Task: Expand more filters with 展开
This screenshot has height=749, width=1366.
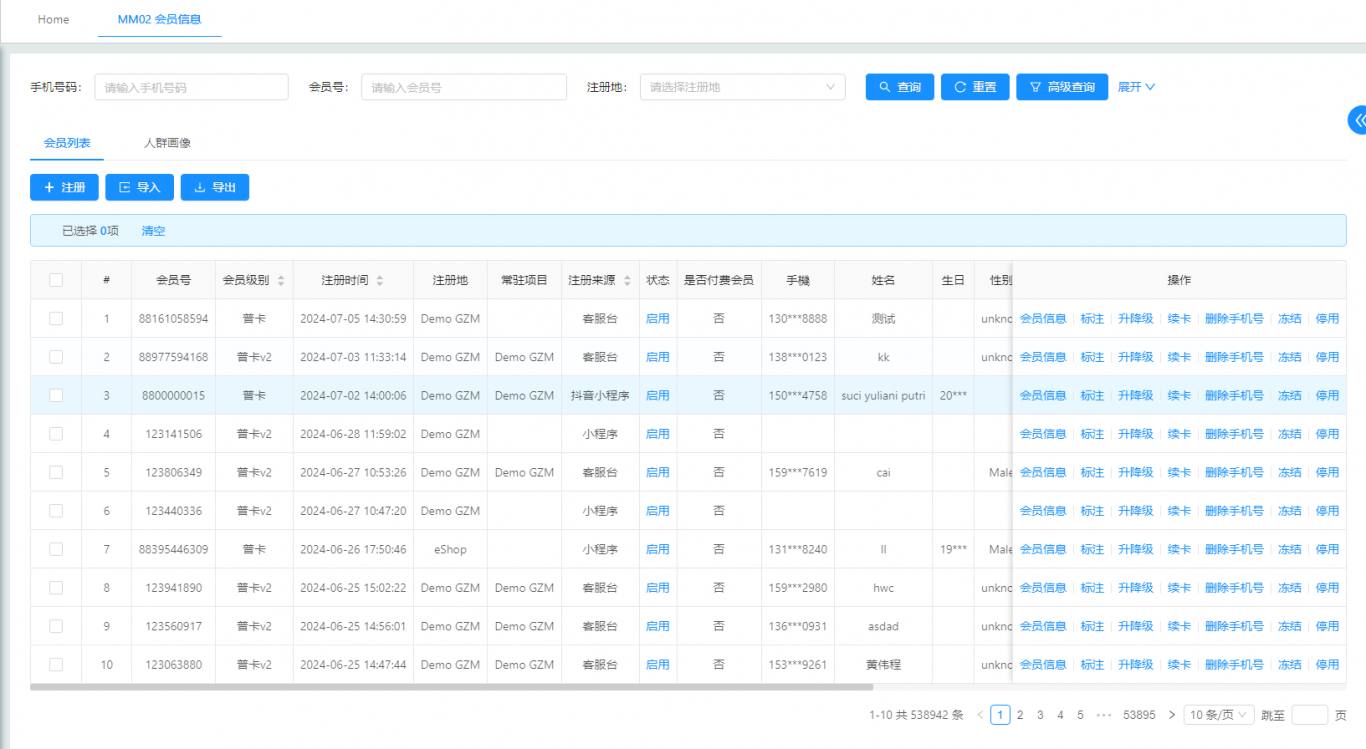Action: point(1136,87)
